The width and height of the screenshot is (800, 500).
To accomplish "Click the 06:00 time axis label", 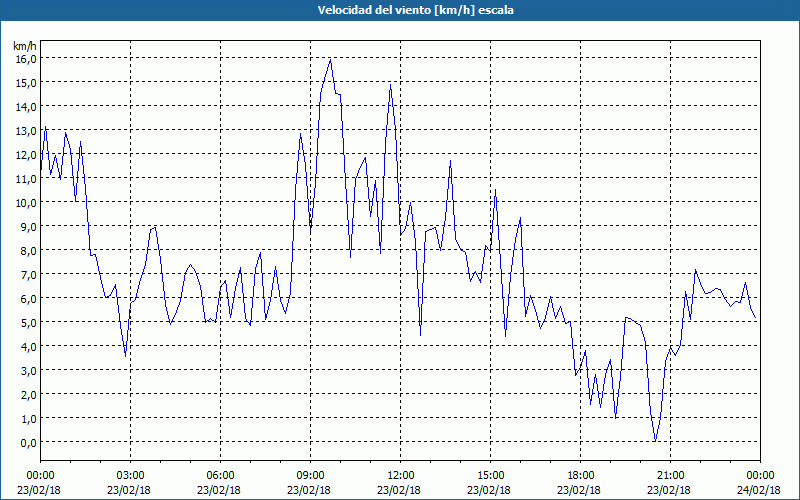I will point(220,476).
